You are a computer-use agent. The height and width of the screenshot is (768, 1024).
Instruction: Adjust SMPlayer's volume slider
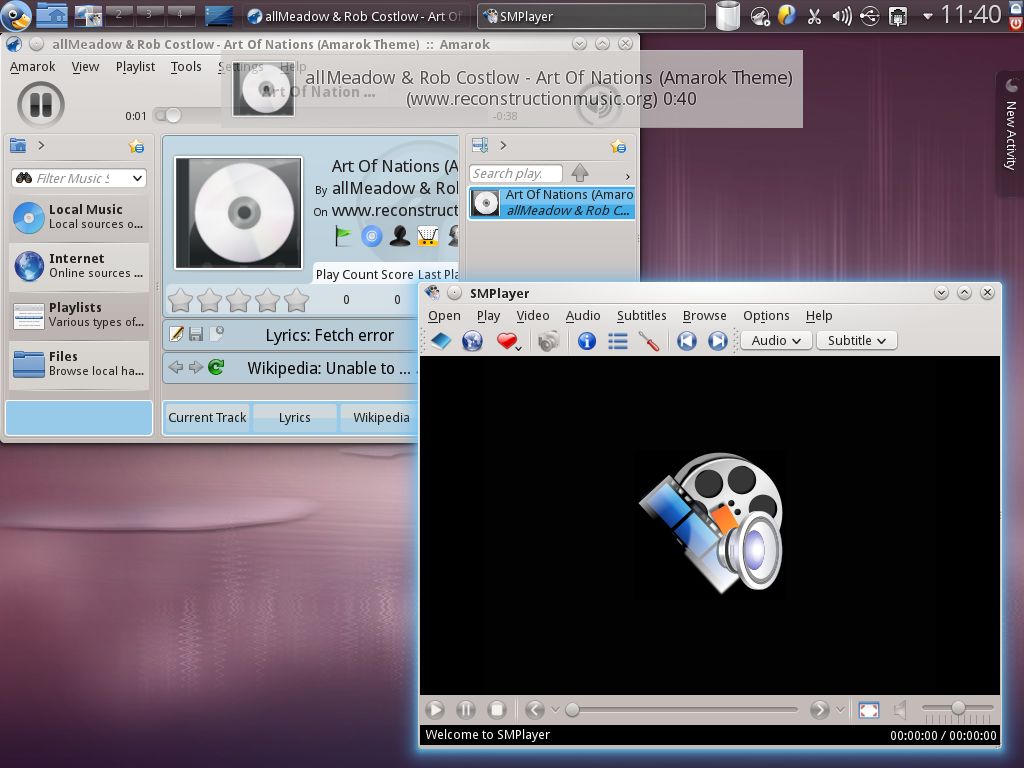point(957,707)
